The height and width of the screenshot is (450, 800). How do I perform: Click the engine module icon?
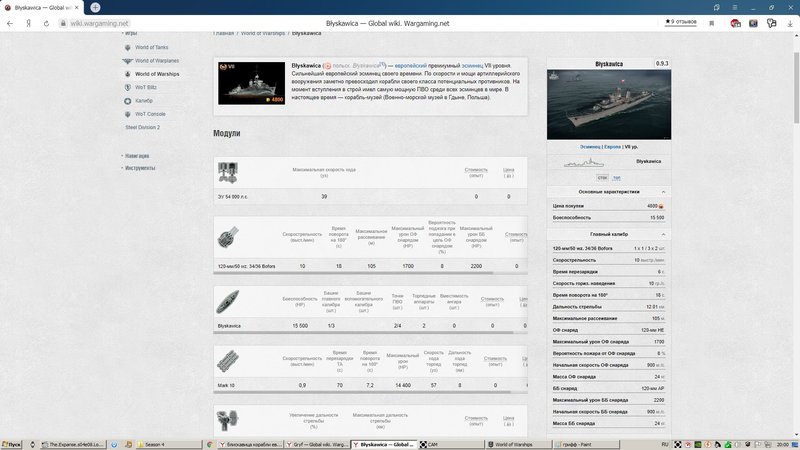[x=228, y=171]
